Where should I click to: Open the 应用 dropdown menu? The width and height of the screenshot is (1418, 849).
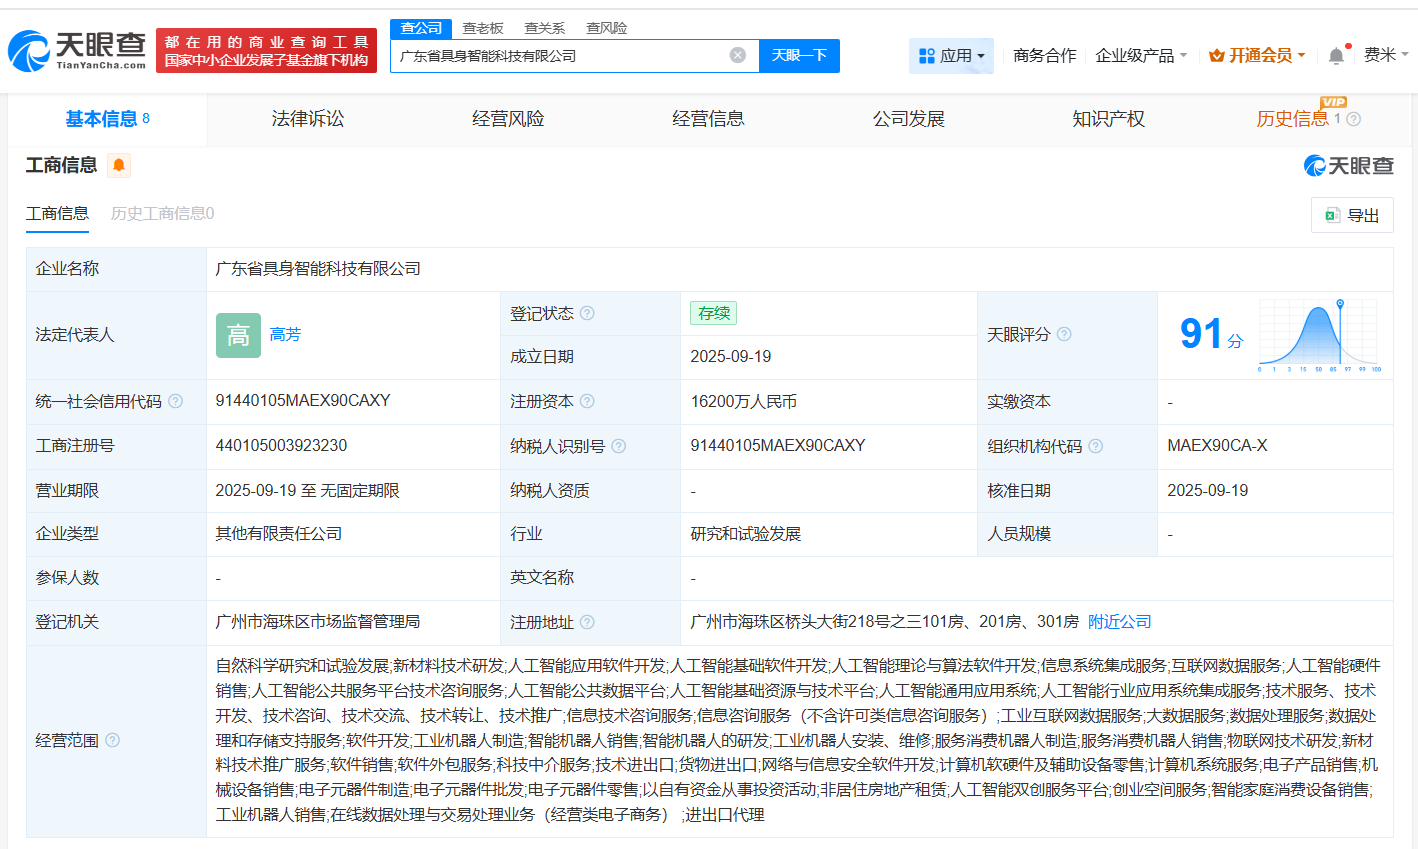pyautogui.click(x=951, y=56)
